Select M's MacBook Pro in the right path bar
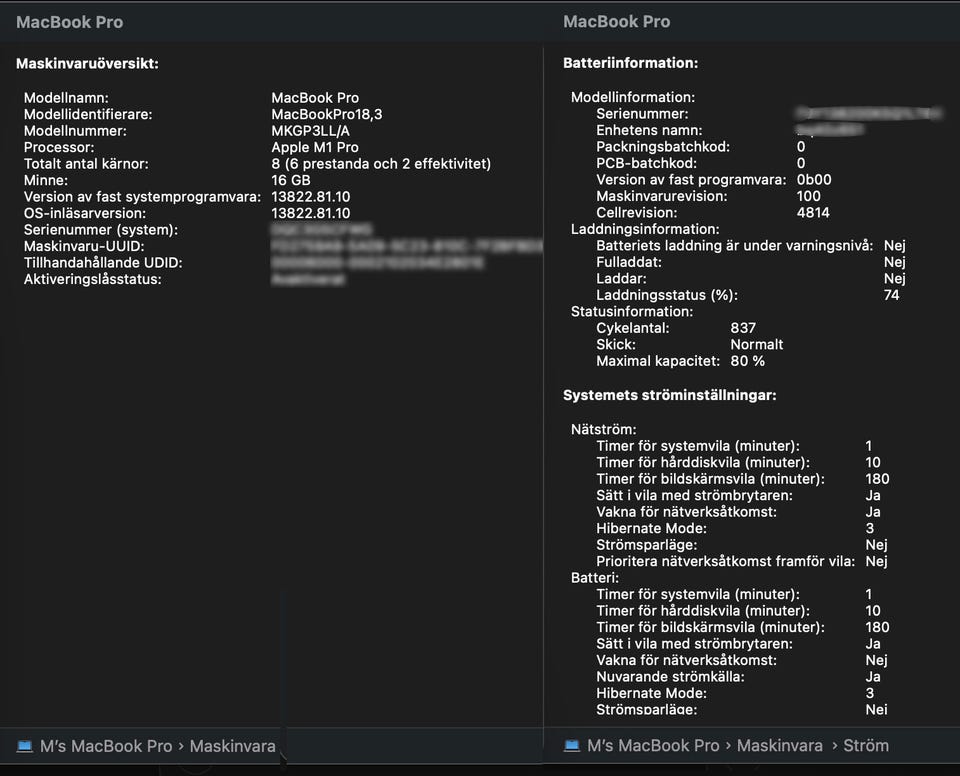 [653, 746]
